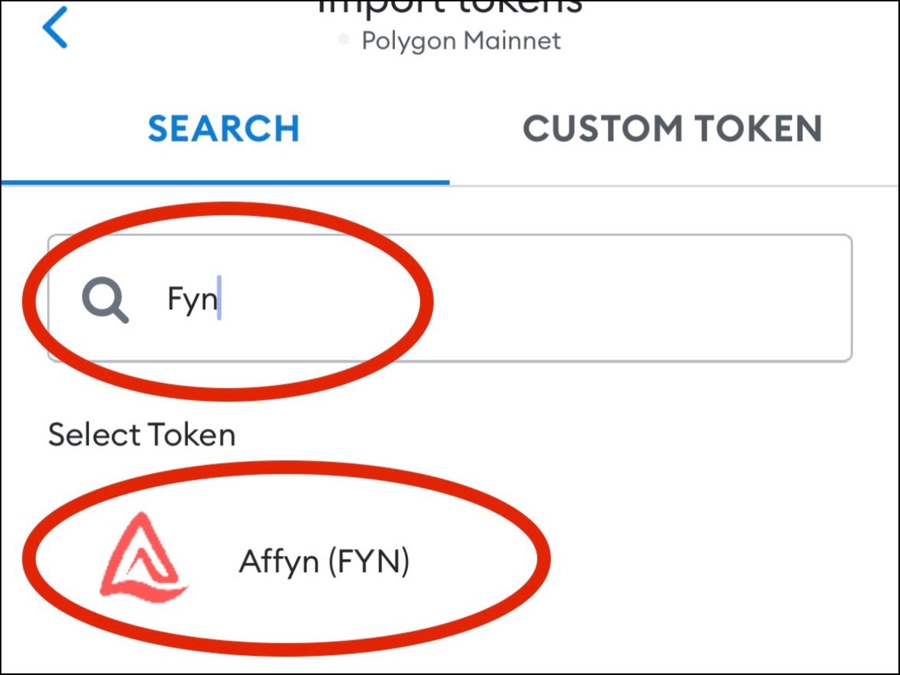Screen dimensions: 900x675
Task: Open the CUSTOM TOKEN tab
Action: (x=672, y=128)
